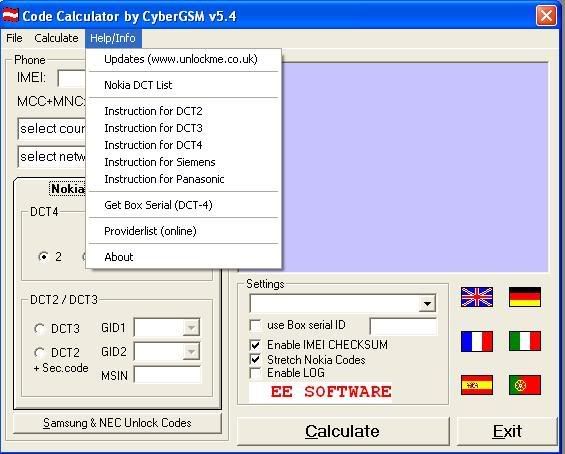The image size is (565, 454).
Task: Choose the Portuguese flag language
Action: (x=525, y=385)
